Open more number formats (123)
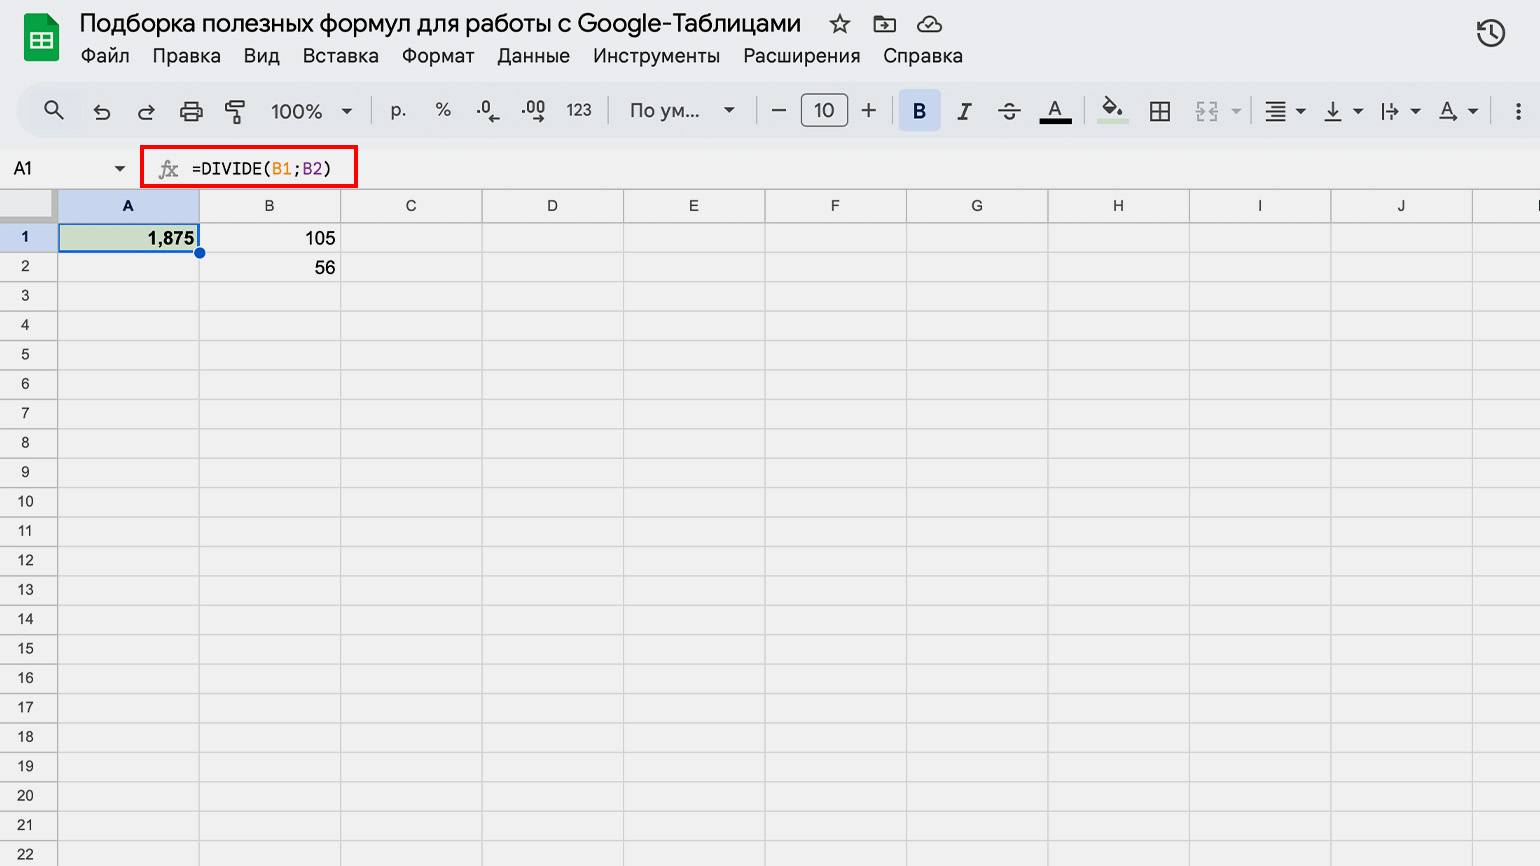Image resolution: width=1540 pixels, height=866 pixels. coord(579,110)
